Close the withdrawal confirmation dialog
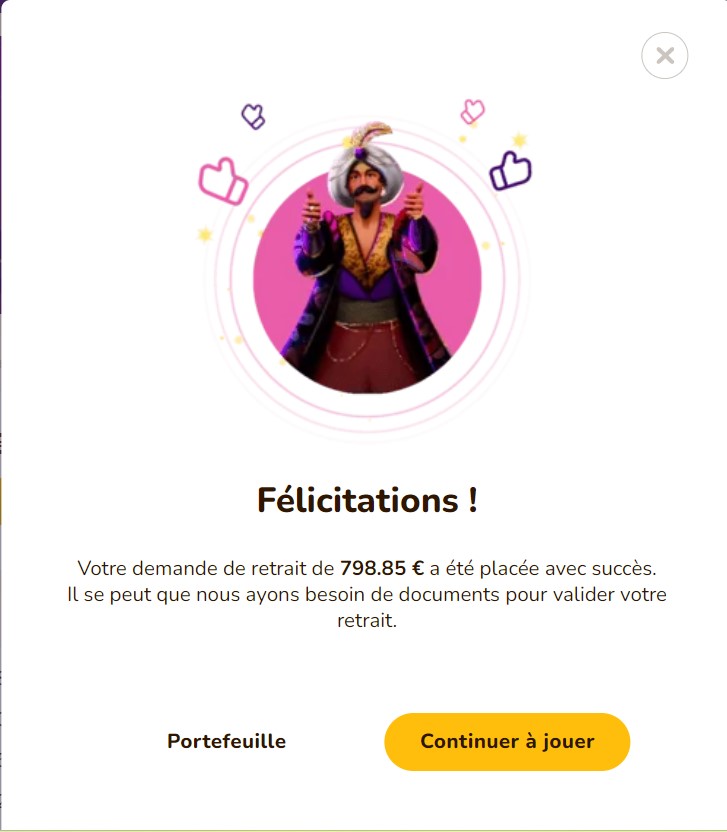The height and width of the screenshot is (832, 727). (x=664, y=56)
